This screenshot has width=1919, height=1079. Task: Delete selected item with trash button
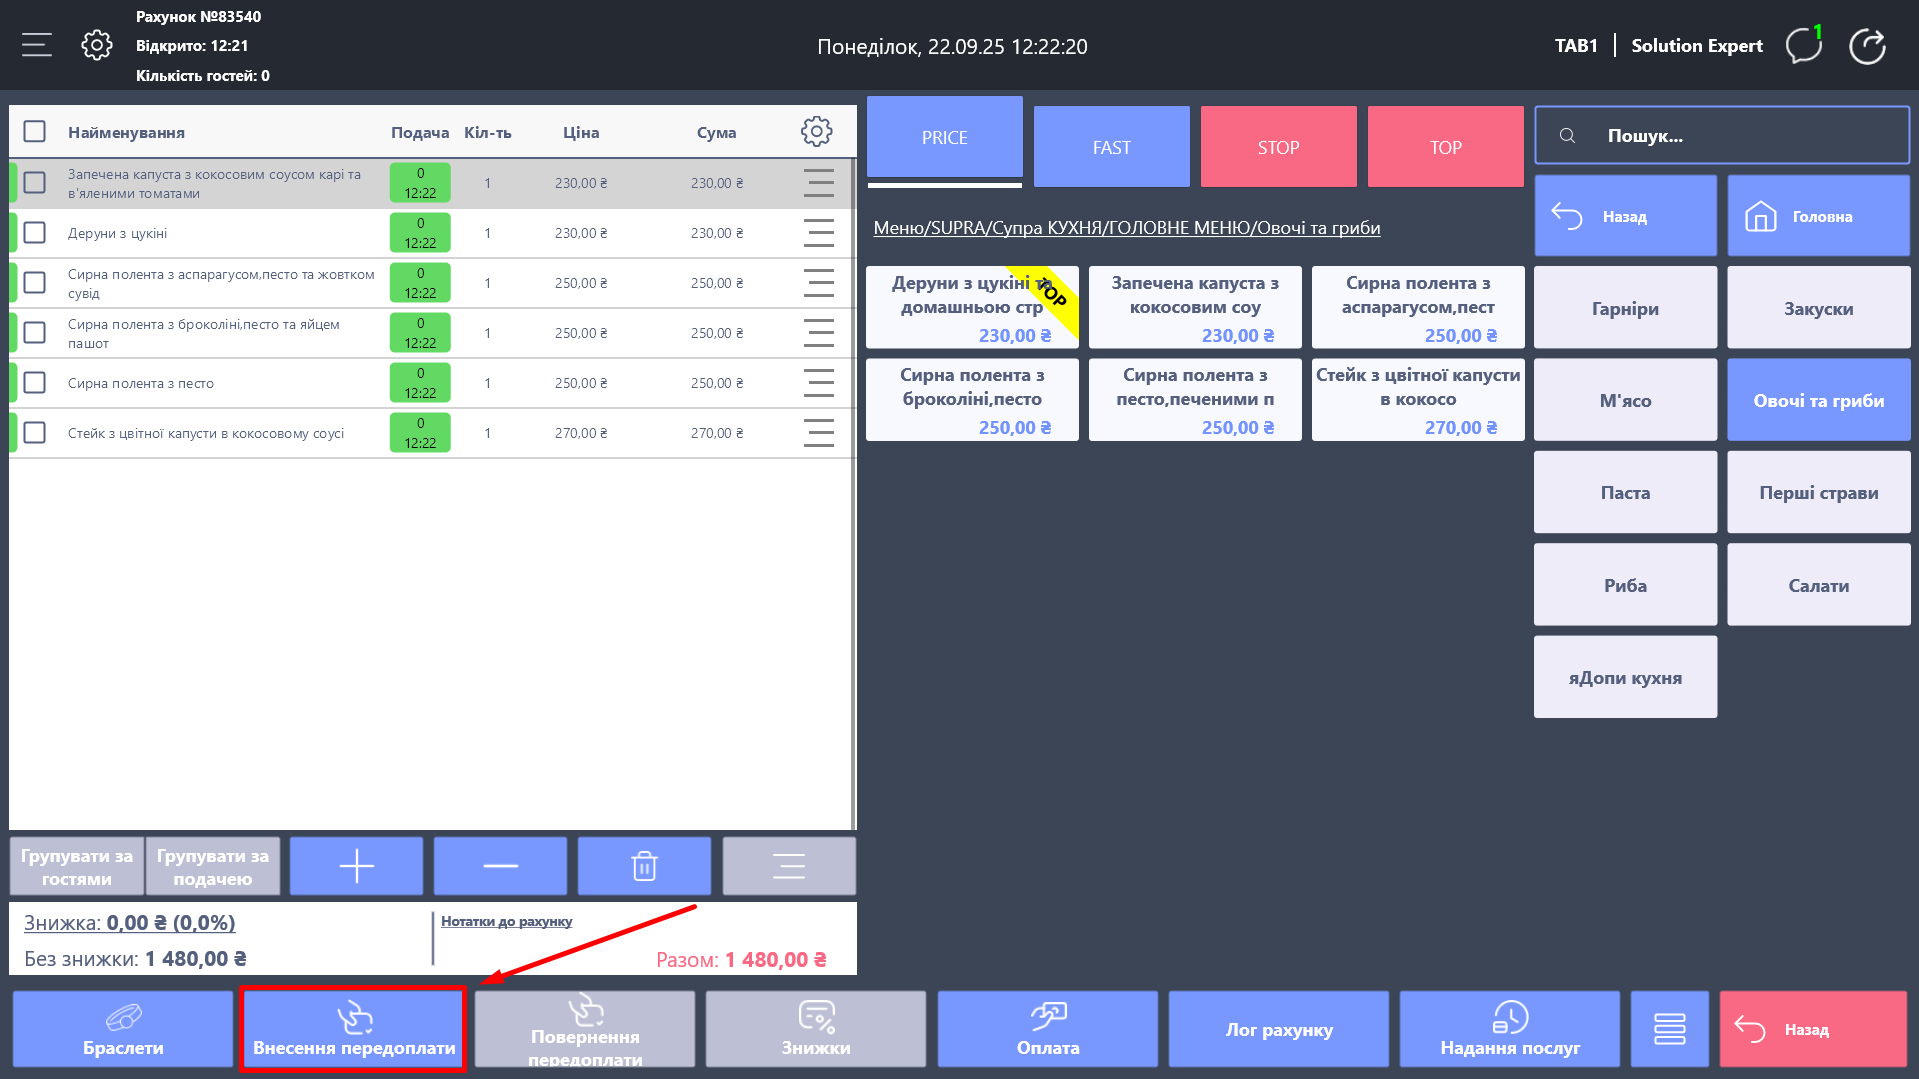(644, 866)
